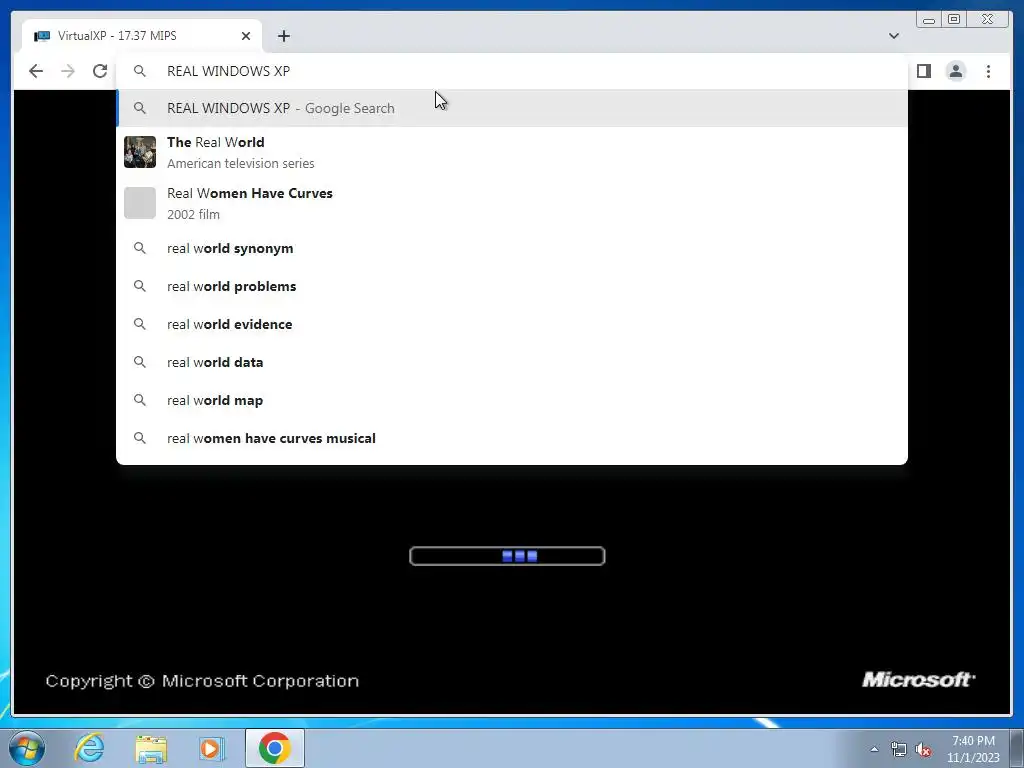Open Windows Media Player from the taskbar
The height and width of the screenshot is (768, 1024).
pyautogui.click(x=211, y=748)
